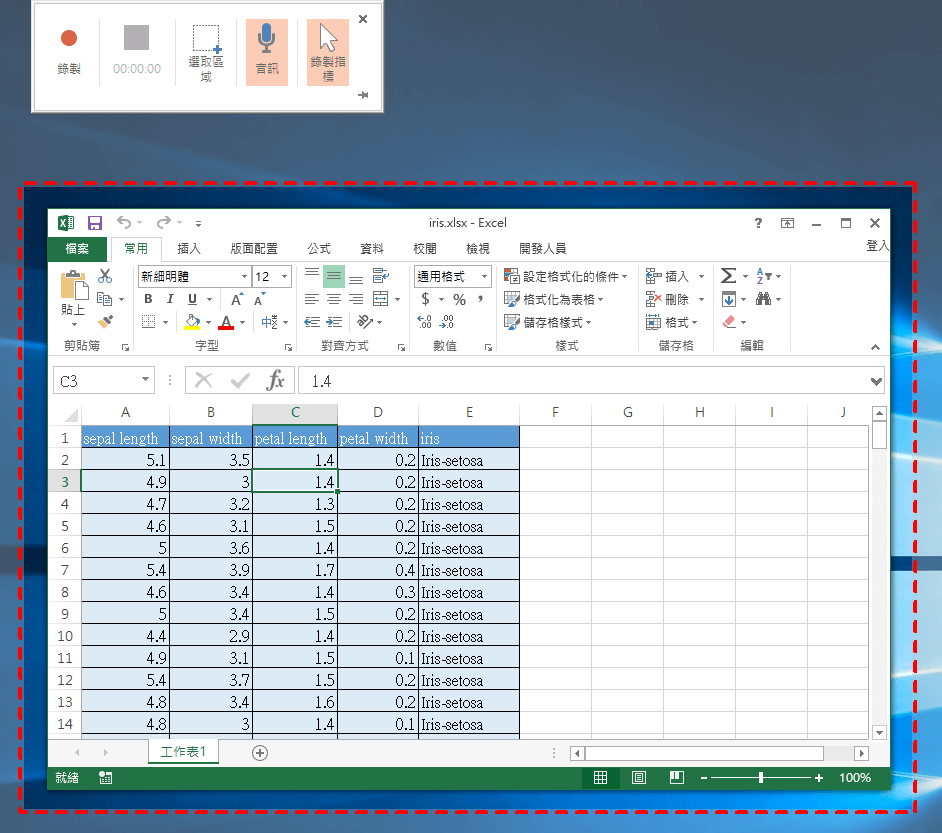
Task: Open the 公式 ribbon tab
Action: [318, 249]
